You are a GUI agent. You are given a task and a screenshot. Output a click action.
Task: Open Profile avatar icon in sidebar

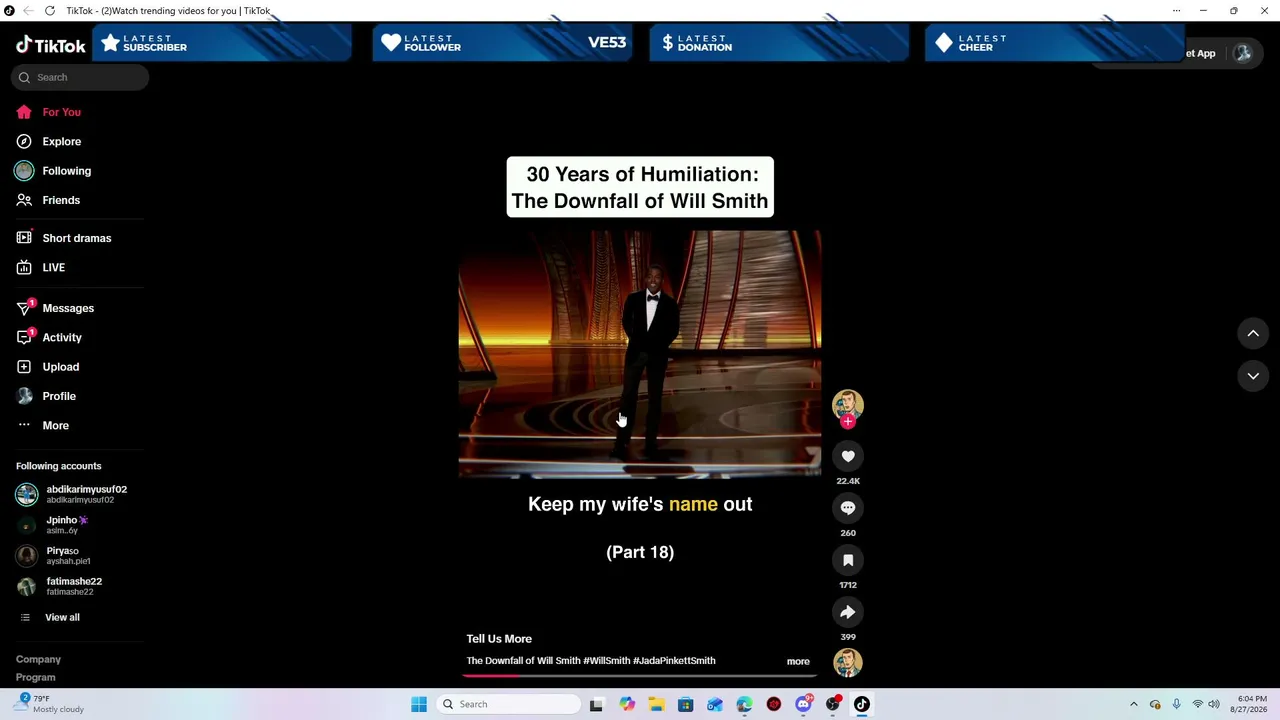pyautogui.click(x=24, y=396)
